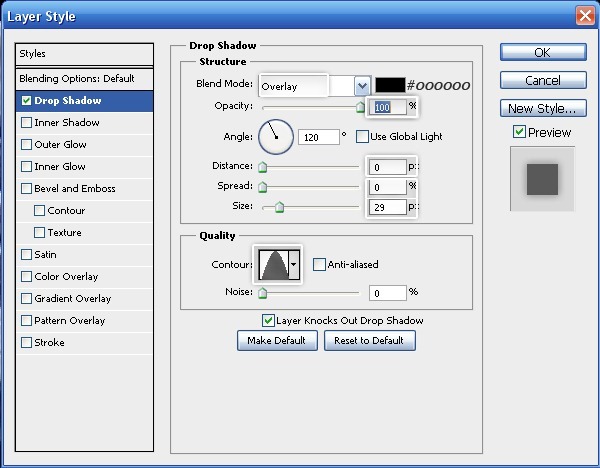
Task: Click Make Default button
Action: [x=278, y=341]
